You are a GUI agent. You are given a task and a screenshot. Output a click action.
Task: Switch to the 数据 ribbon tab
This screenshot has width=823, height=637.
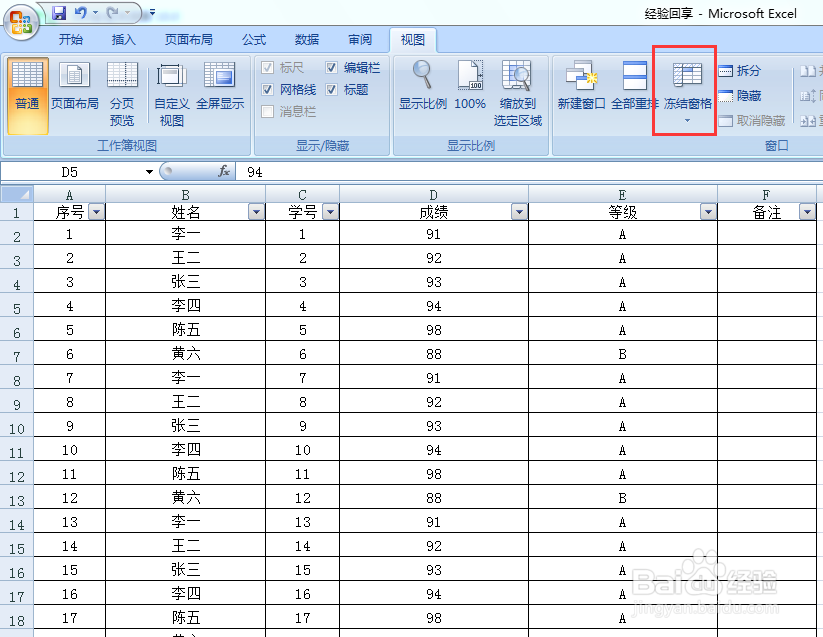tap(306, 40)
